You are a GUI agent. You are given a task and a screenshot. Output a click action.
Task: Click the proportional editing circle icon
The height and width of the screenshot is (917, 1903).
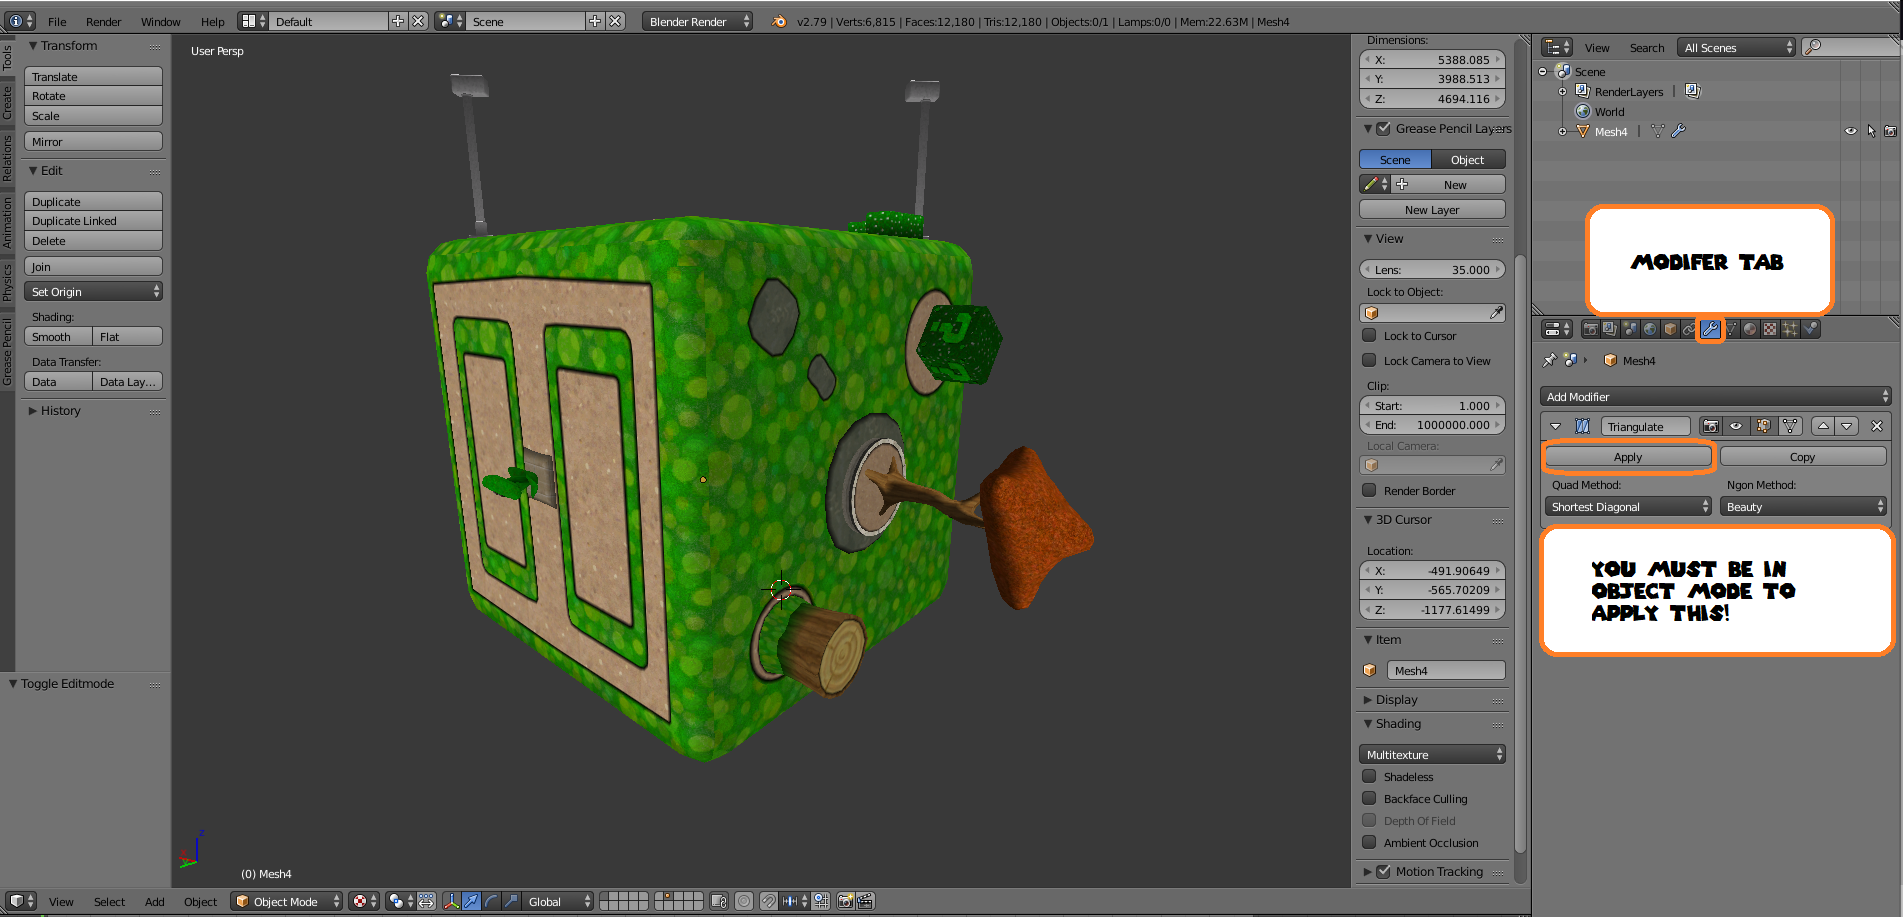744,901
